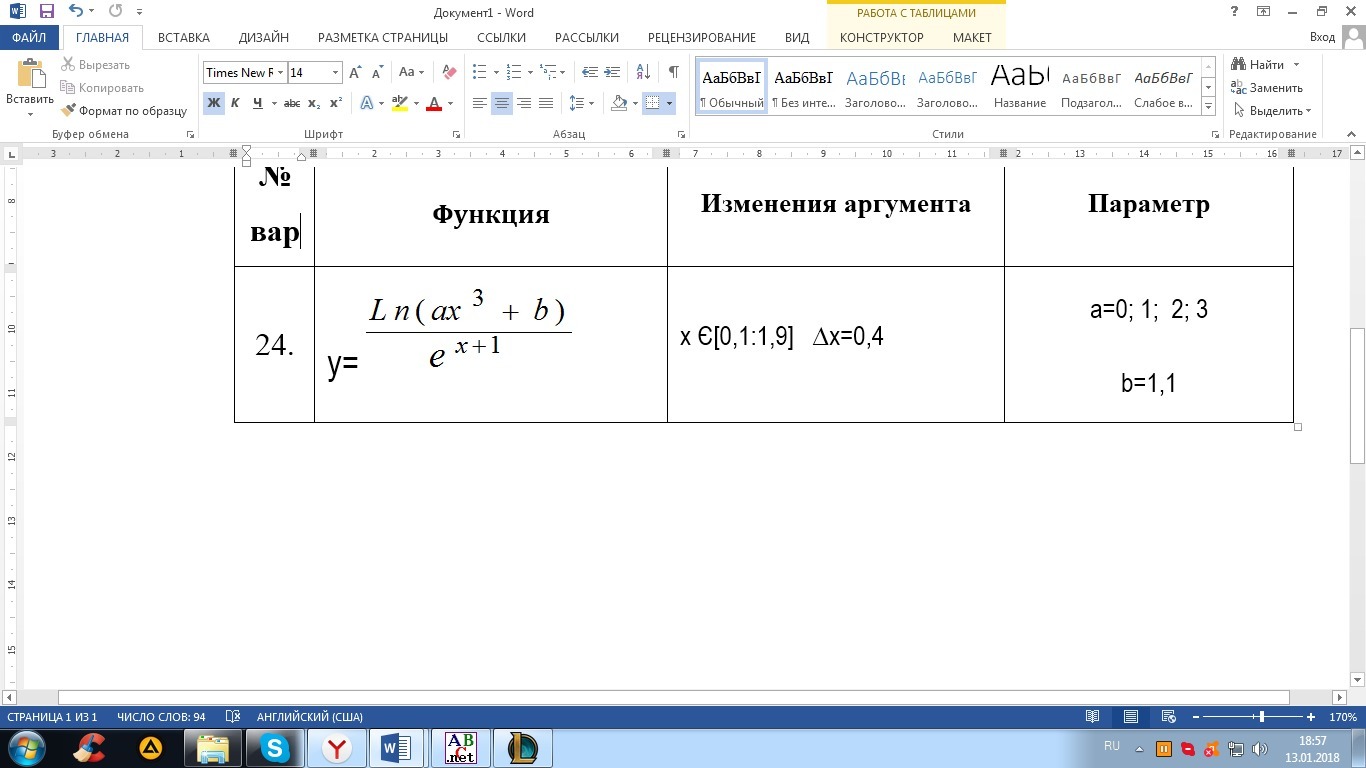Toggle italic formatting with К
Screen dimensions: 1366x768
tap(235, 103)
